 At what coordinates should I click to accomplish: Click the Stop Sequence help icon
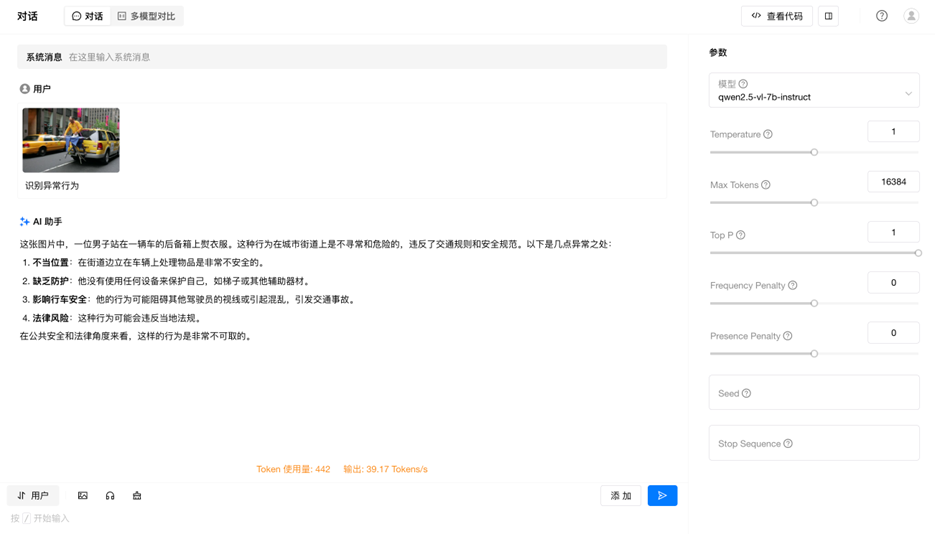point(788,443)
